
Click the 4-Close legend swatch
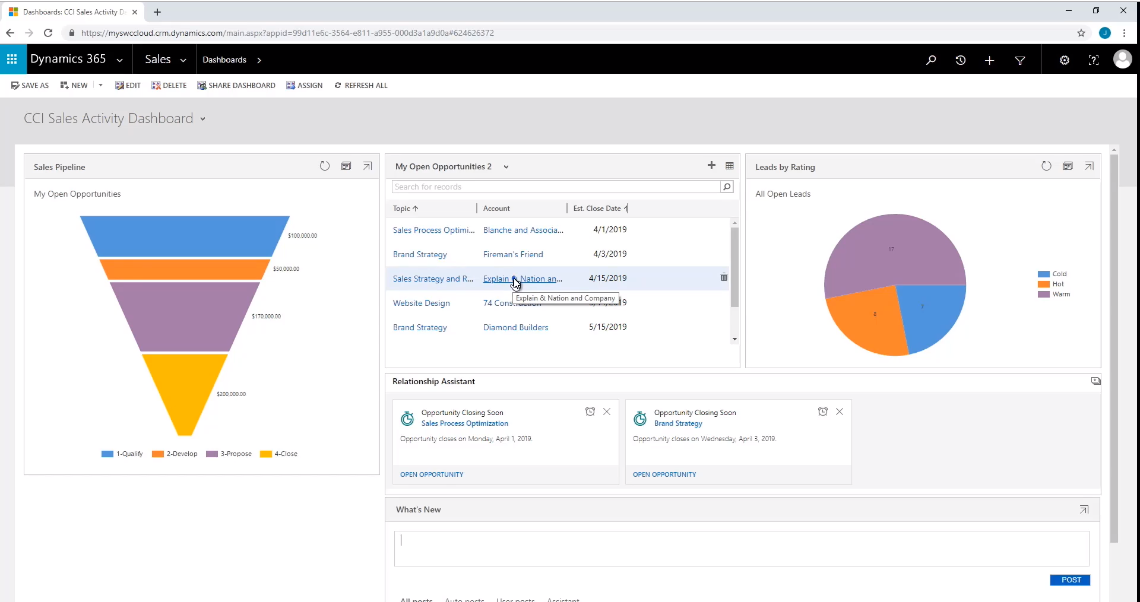[266, 454]
